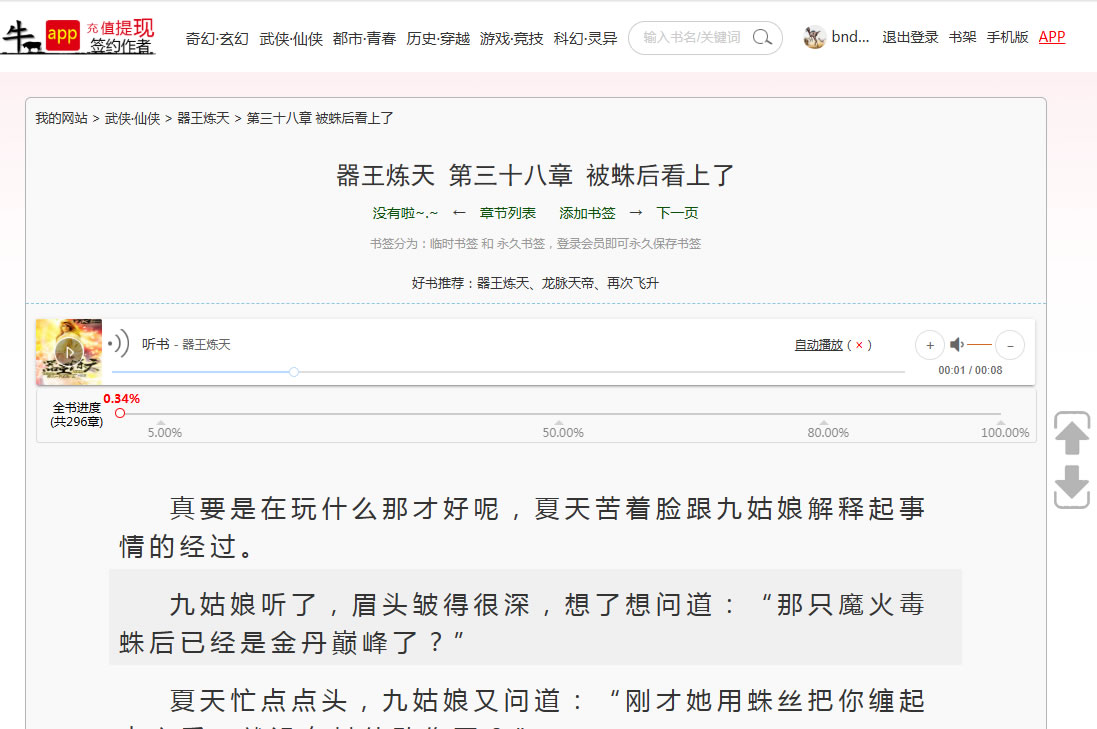
Task: Focus the book name search field
Action: 692,38
